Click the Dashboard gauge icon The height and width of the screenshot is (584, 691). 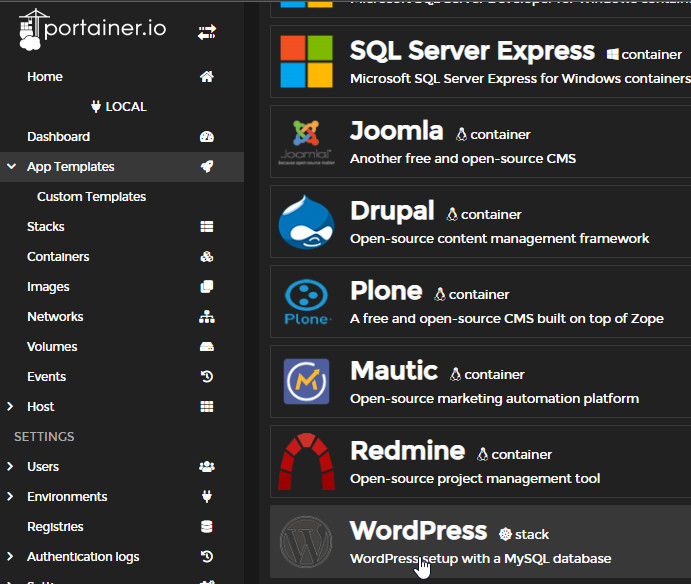click(x=207, y=137)
